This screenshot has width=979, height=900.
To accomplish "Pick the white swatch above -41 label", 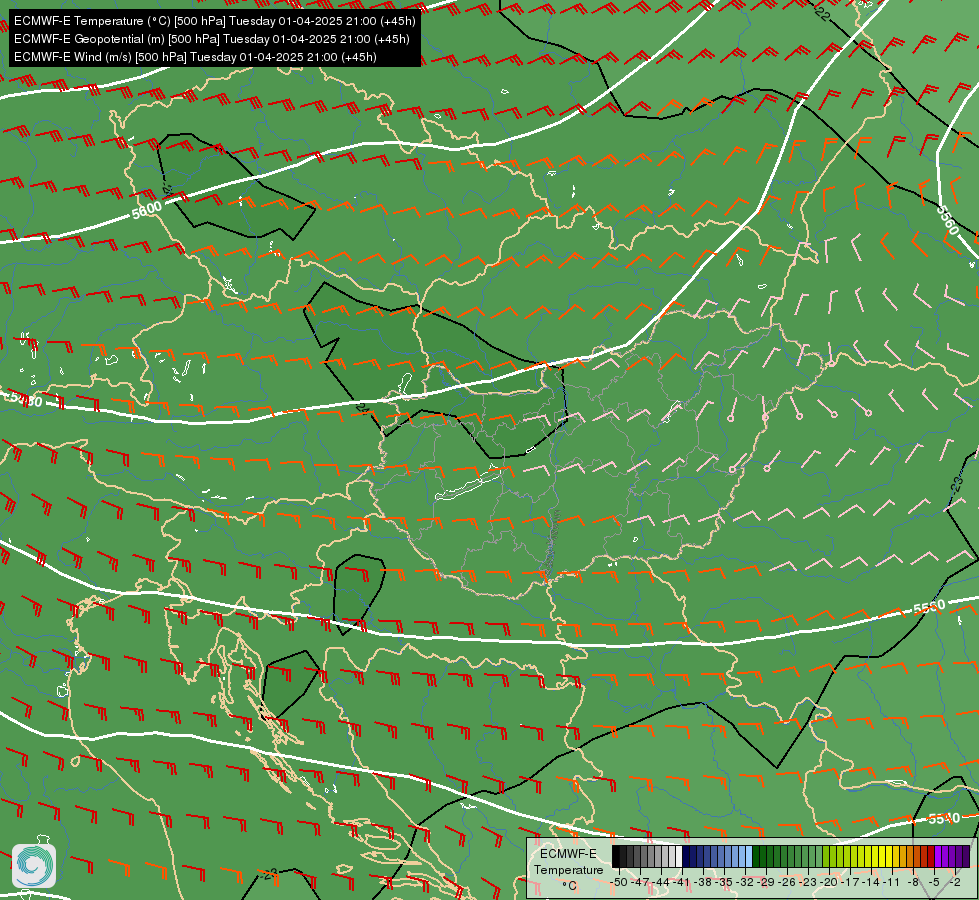I will [679, 856].
